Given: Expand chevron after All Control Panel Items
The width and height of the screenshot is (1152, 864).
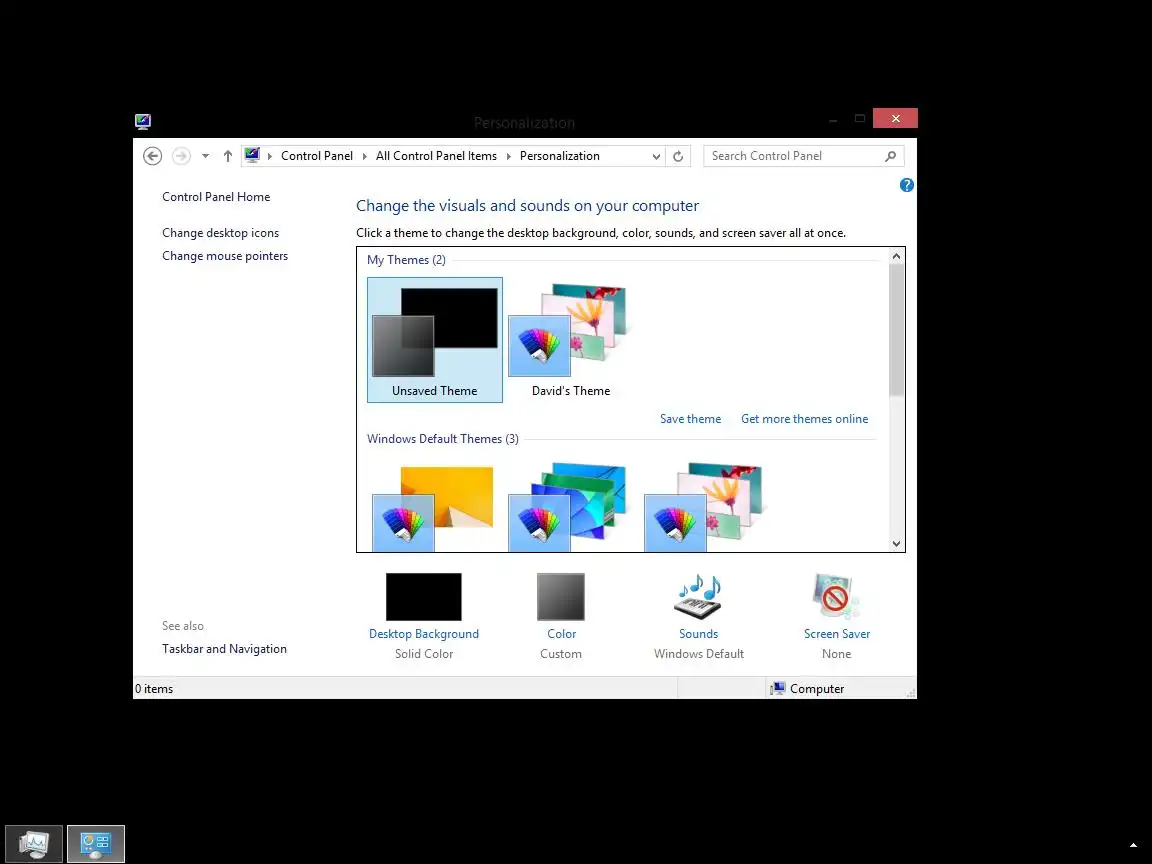Looking at the screenshot, I should tap(508, 156).
